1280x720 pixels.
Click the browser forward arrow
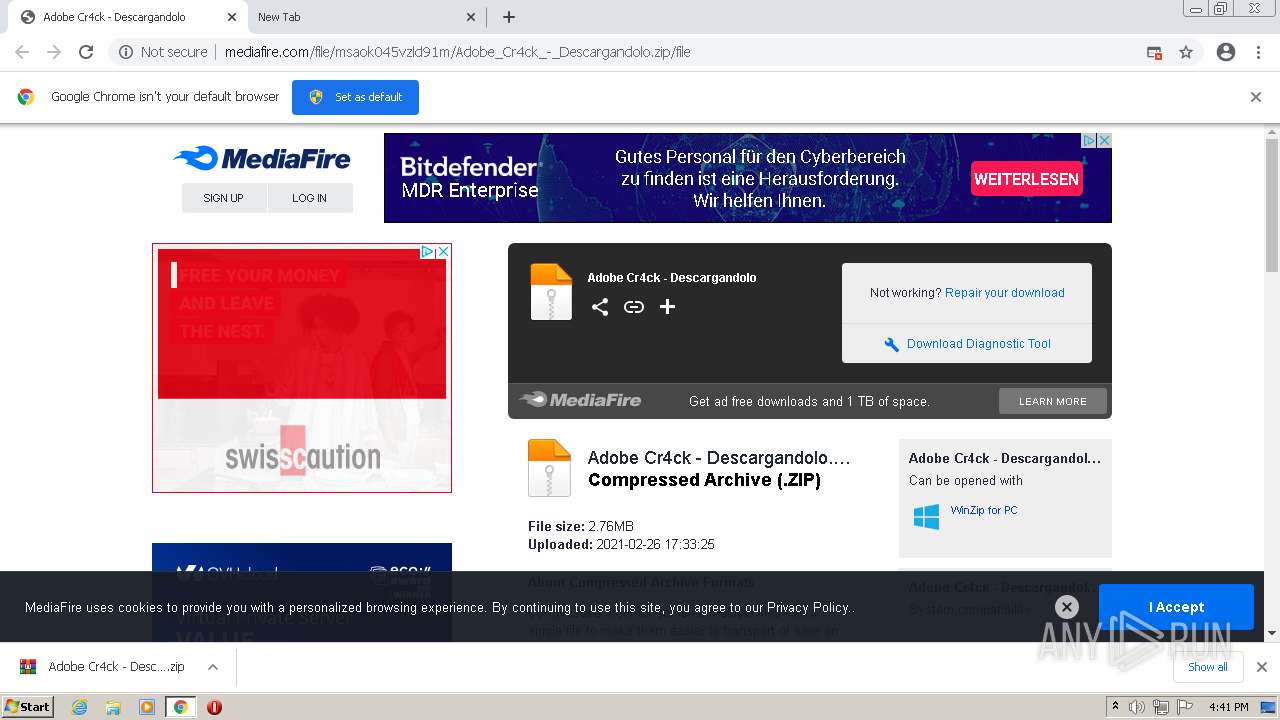click(x=54, y=52)
